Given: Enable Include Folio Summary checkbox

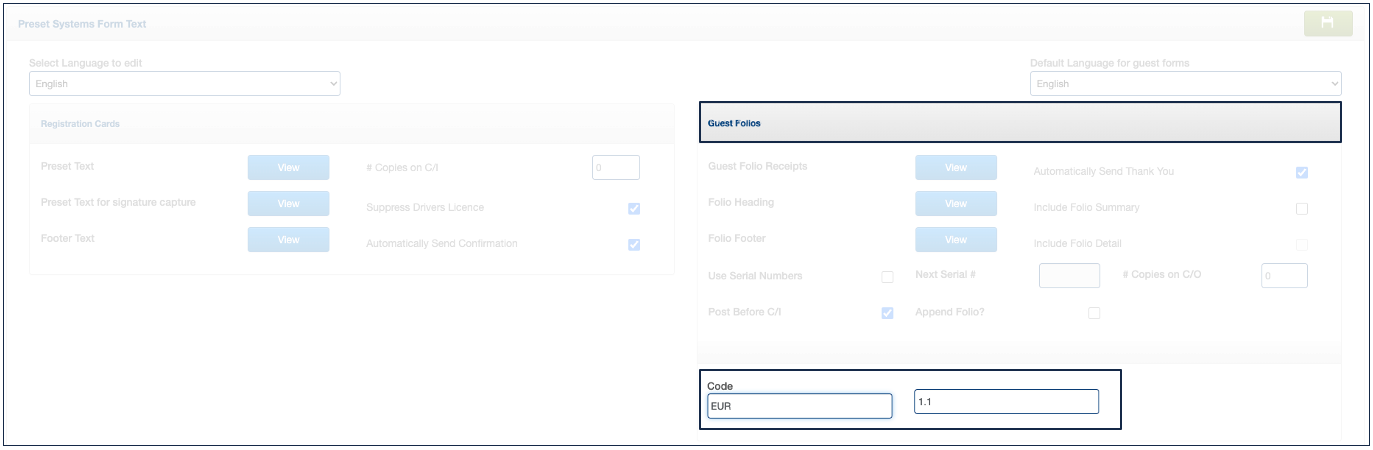Looking at the screenshot, I should [x=1301, y=209].
